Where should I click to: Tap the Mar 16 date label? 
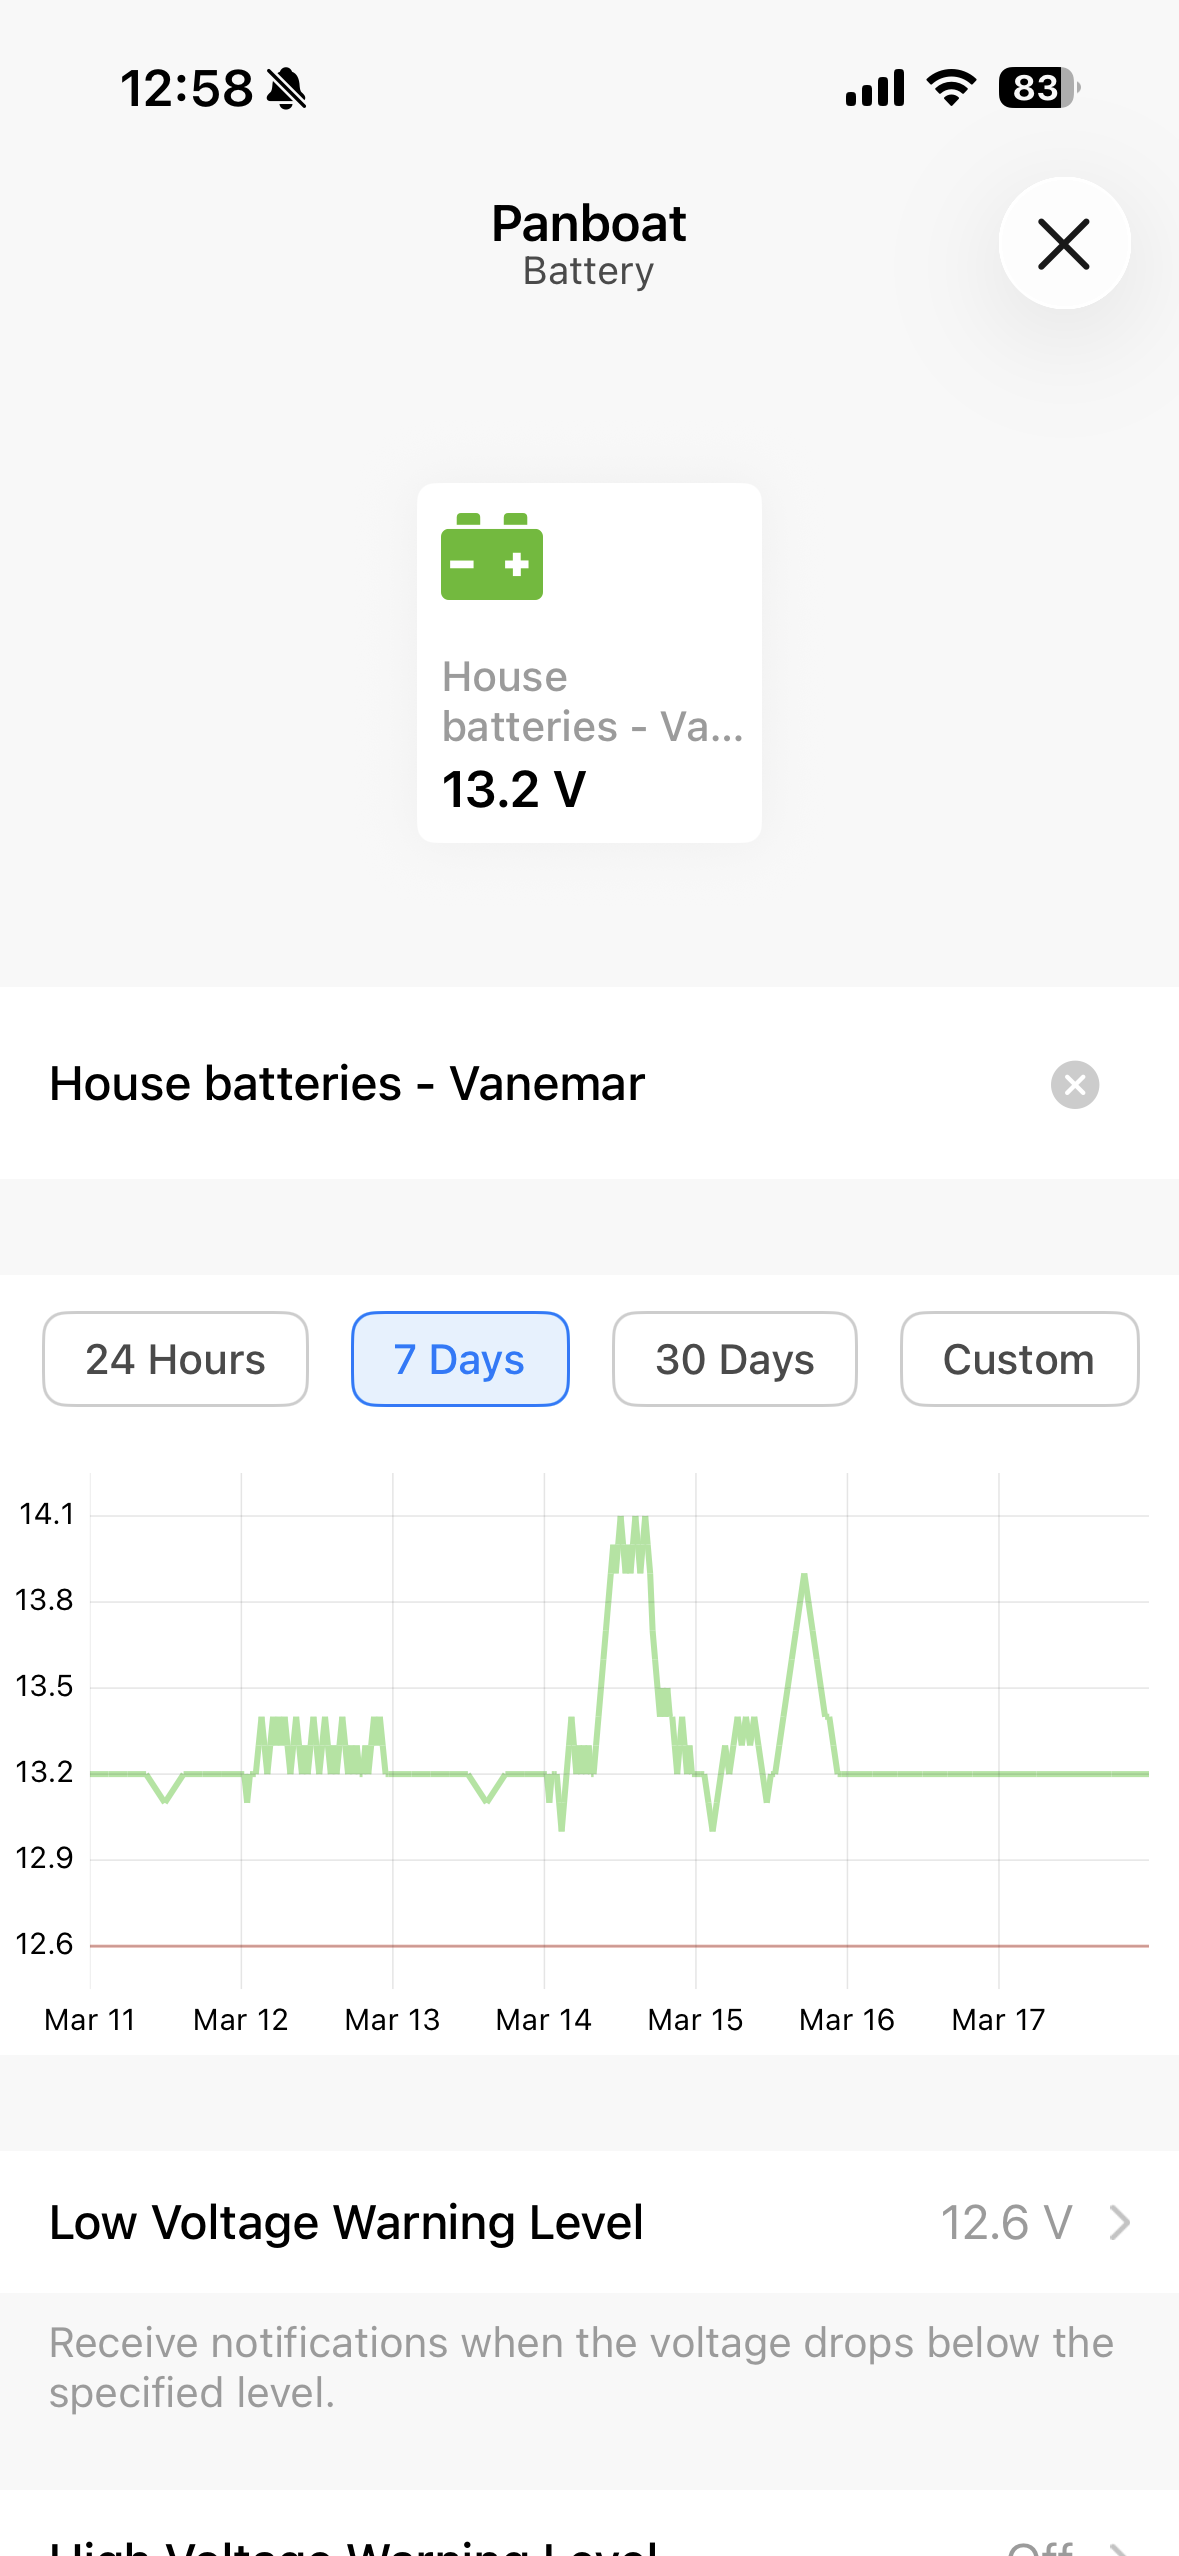(x=846, y=2020)
